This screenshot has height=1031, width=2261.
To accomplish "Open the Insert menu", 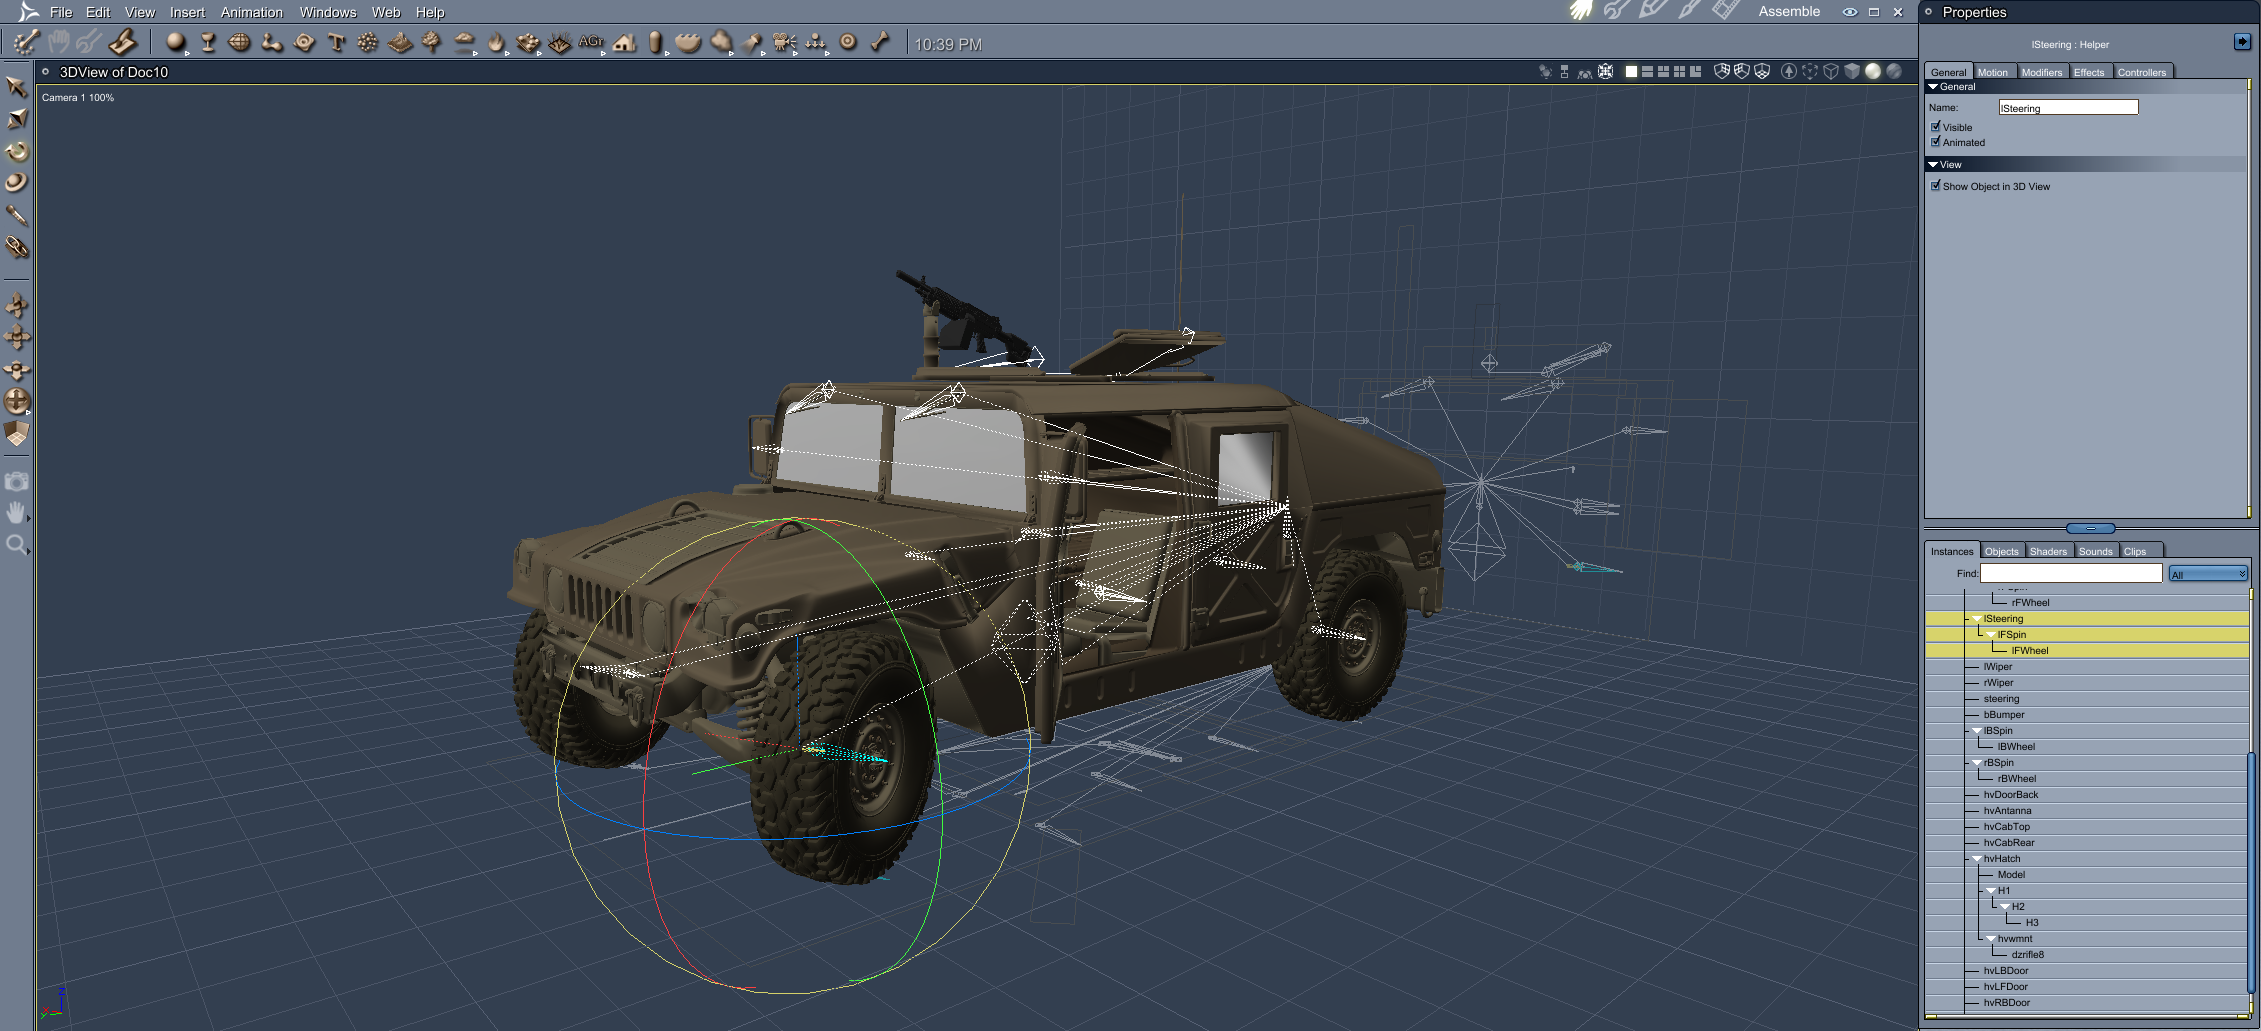I will pos(187,12).
